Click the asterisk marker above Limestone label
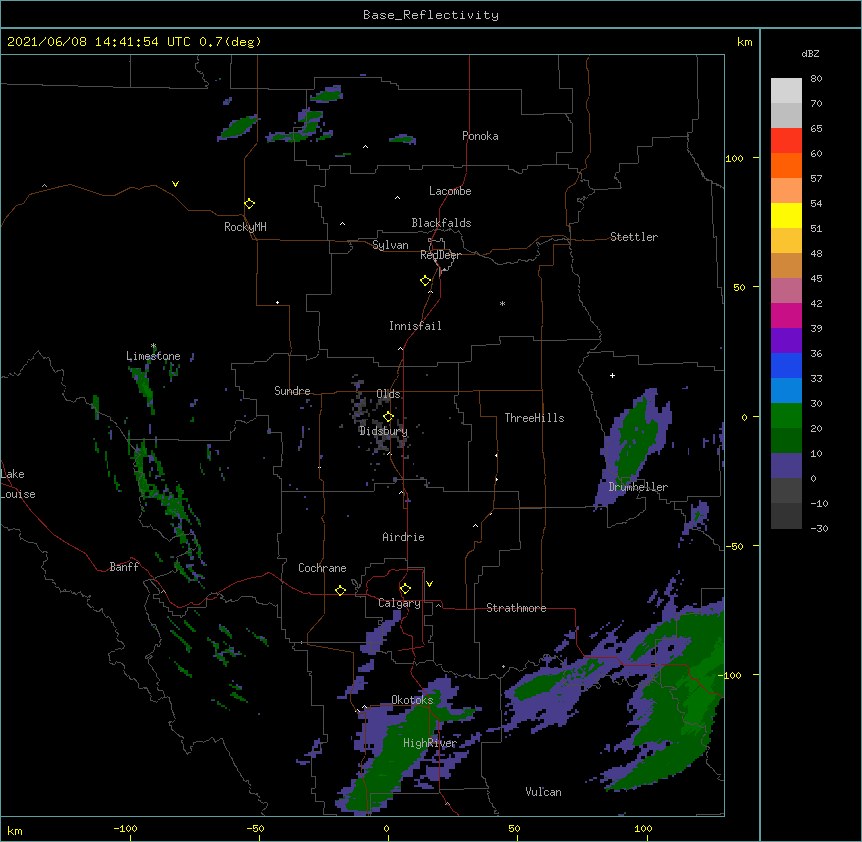Screen dimensions: 862x842 (x=153, y=346)
